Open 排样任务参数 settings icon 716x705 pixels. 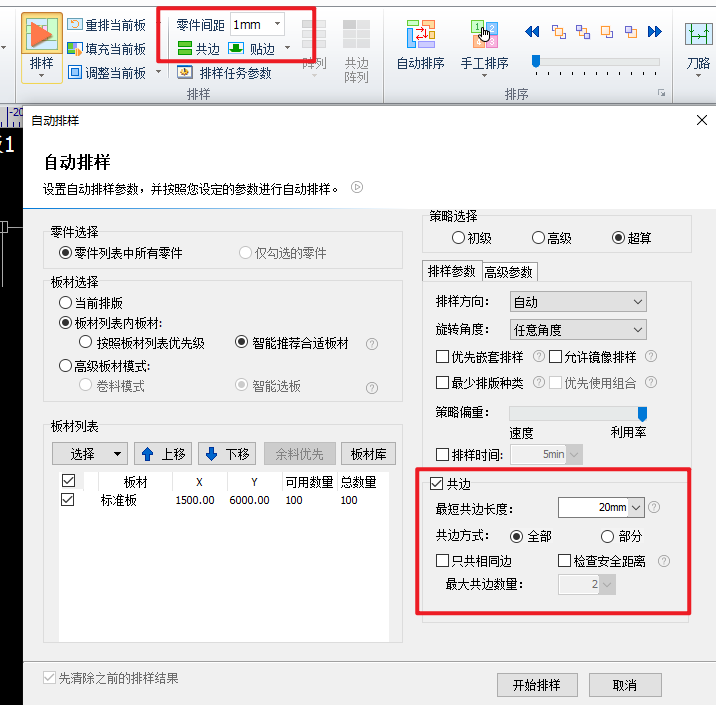coord(185,72)
